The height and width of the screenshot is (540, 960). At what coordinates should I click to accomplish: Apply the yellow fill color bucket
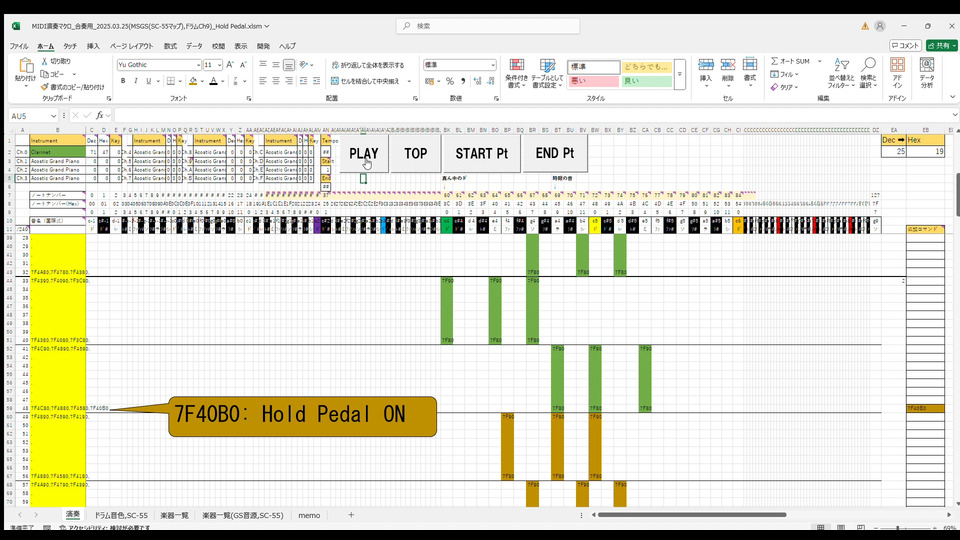[193, 81]
